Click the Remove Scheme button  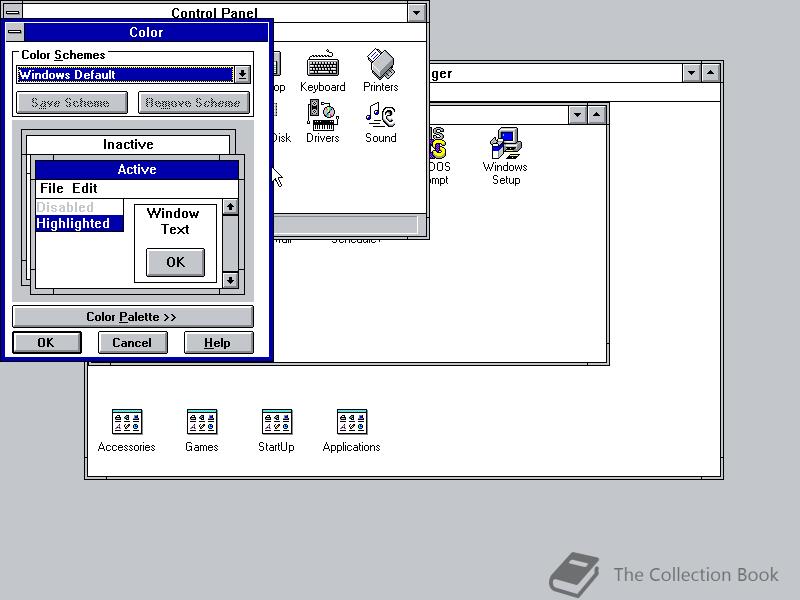(x=193, y=103)
